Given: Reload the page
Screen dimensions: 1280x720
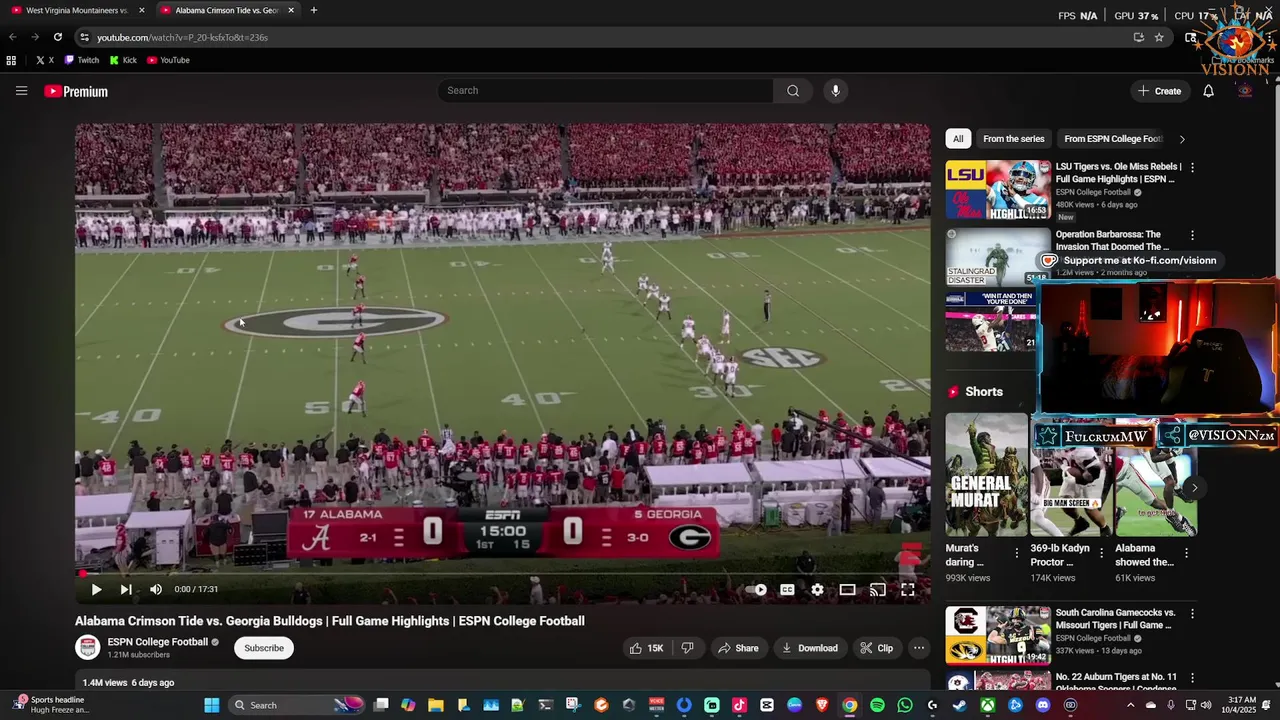Looking at the screenshot, I should (x=58, y=37).
